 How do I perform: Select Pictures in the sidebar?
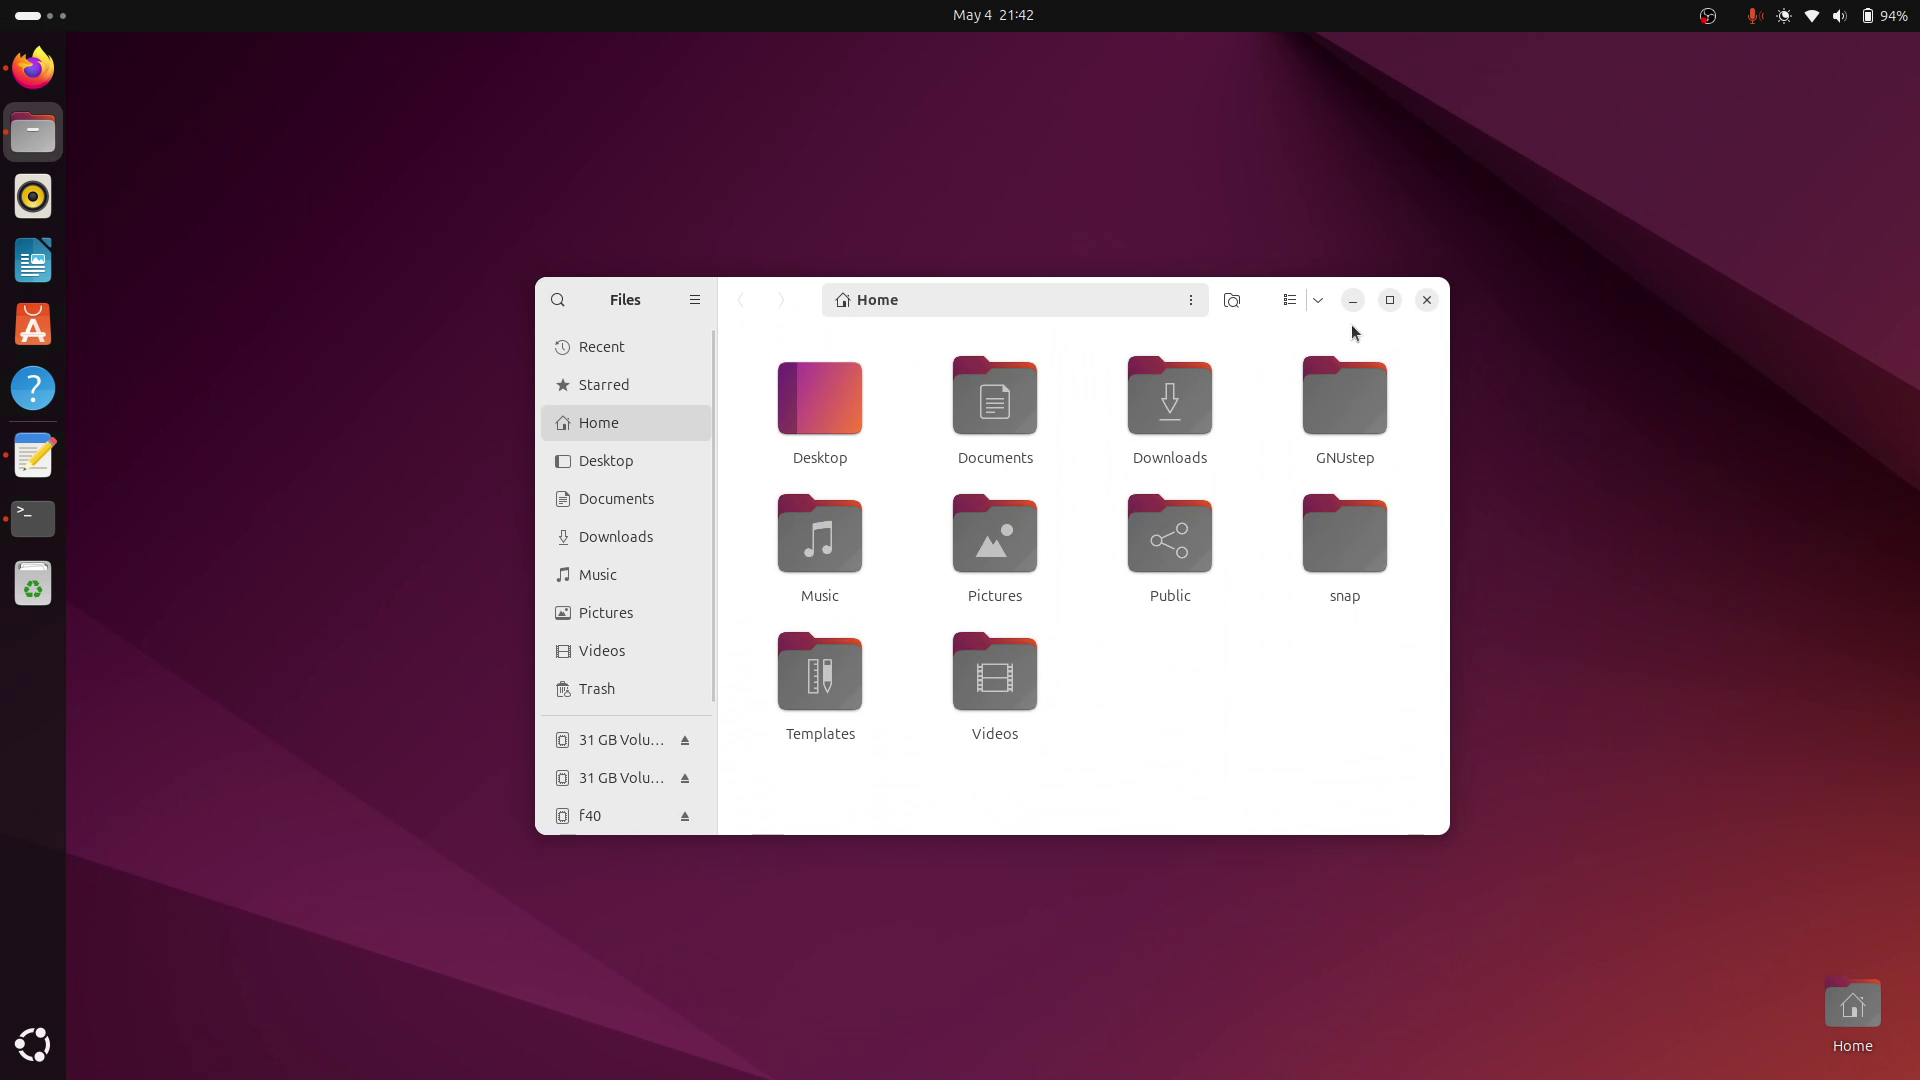[x=626, y=613]
